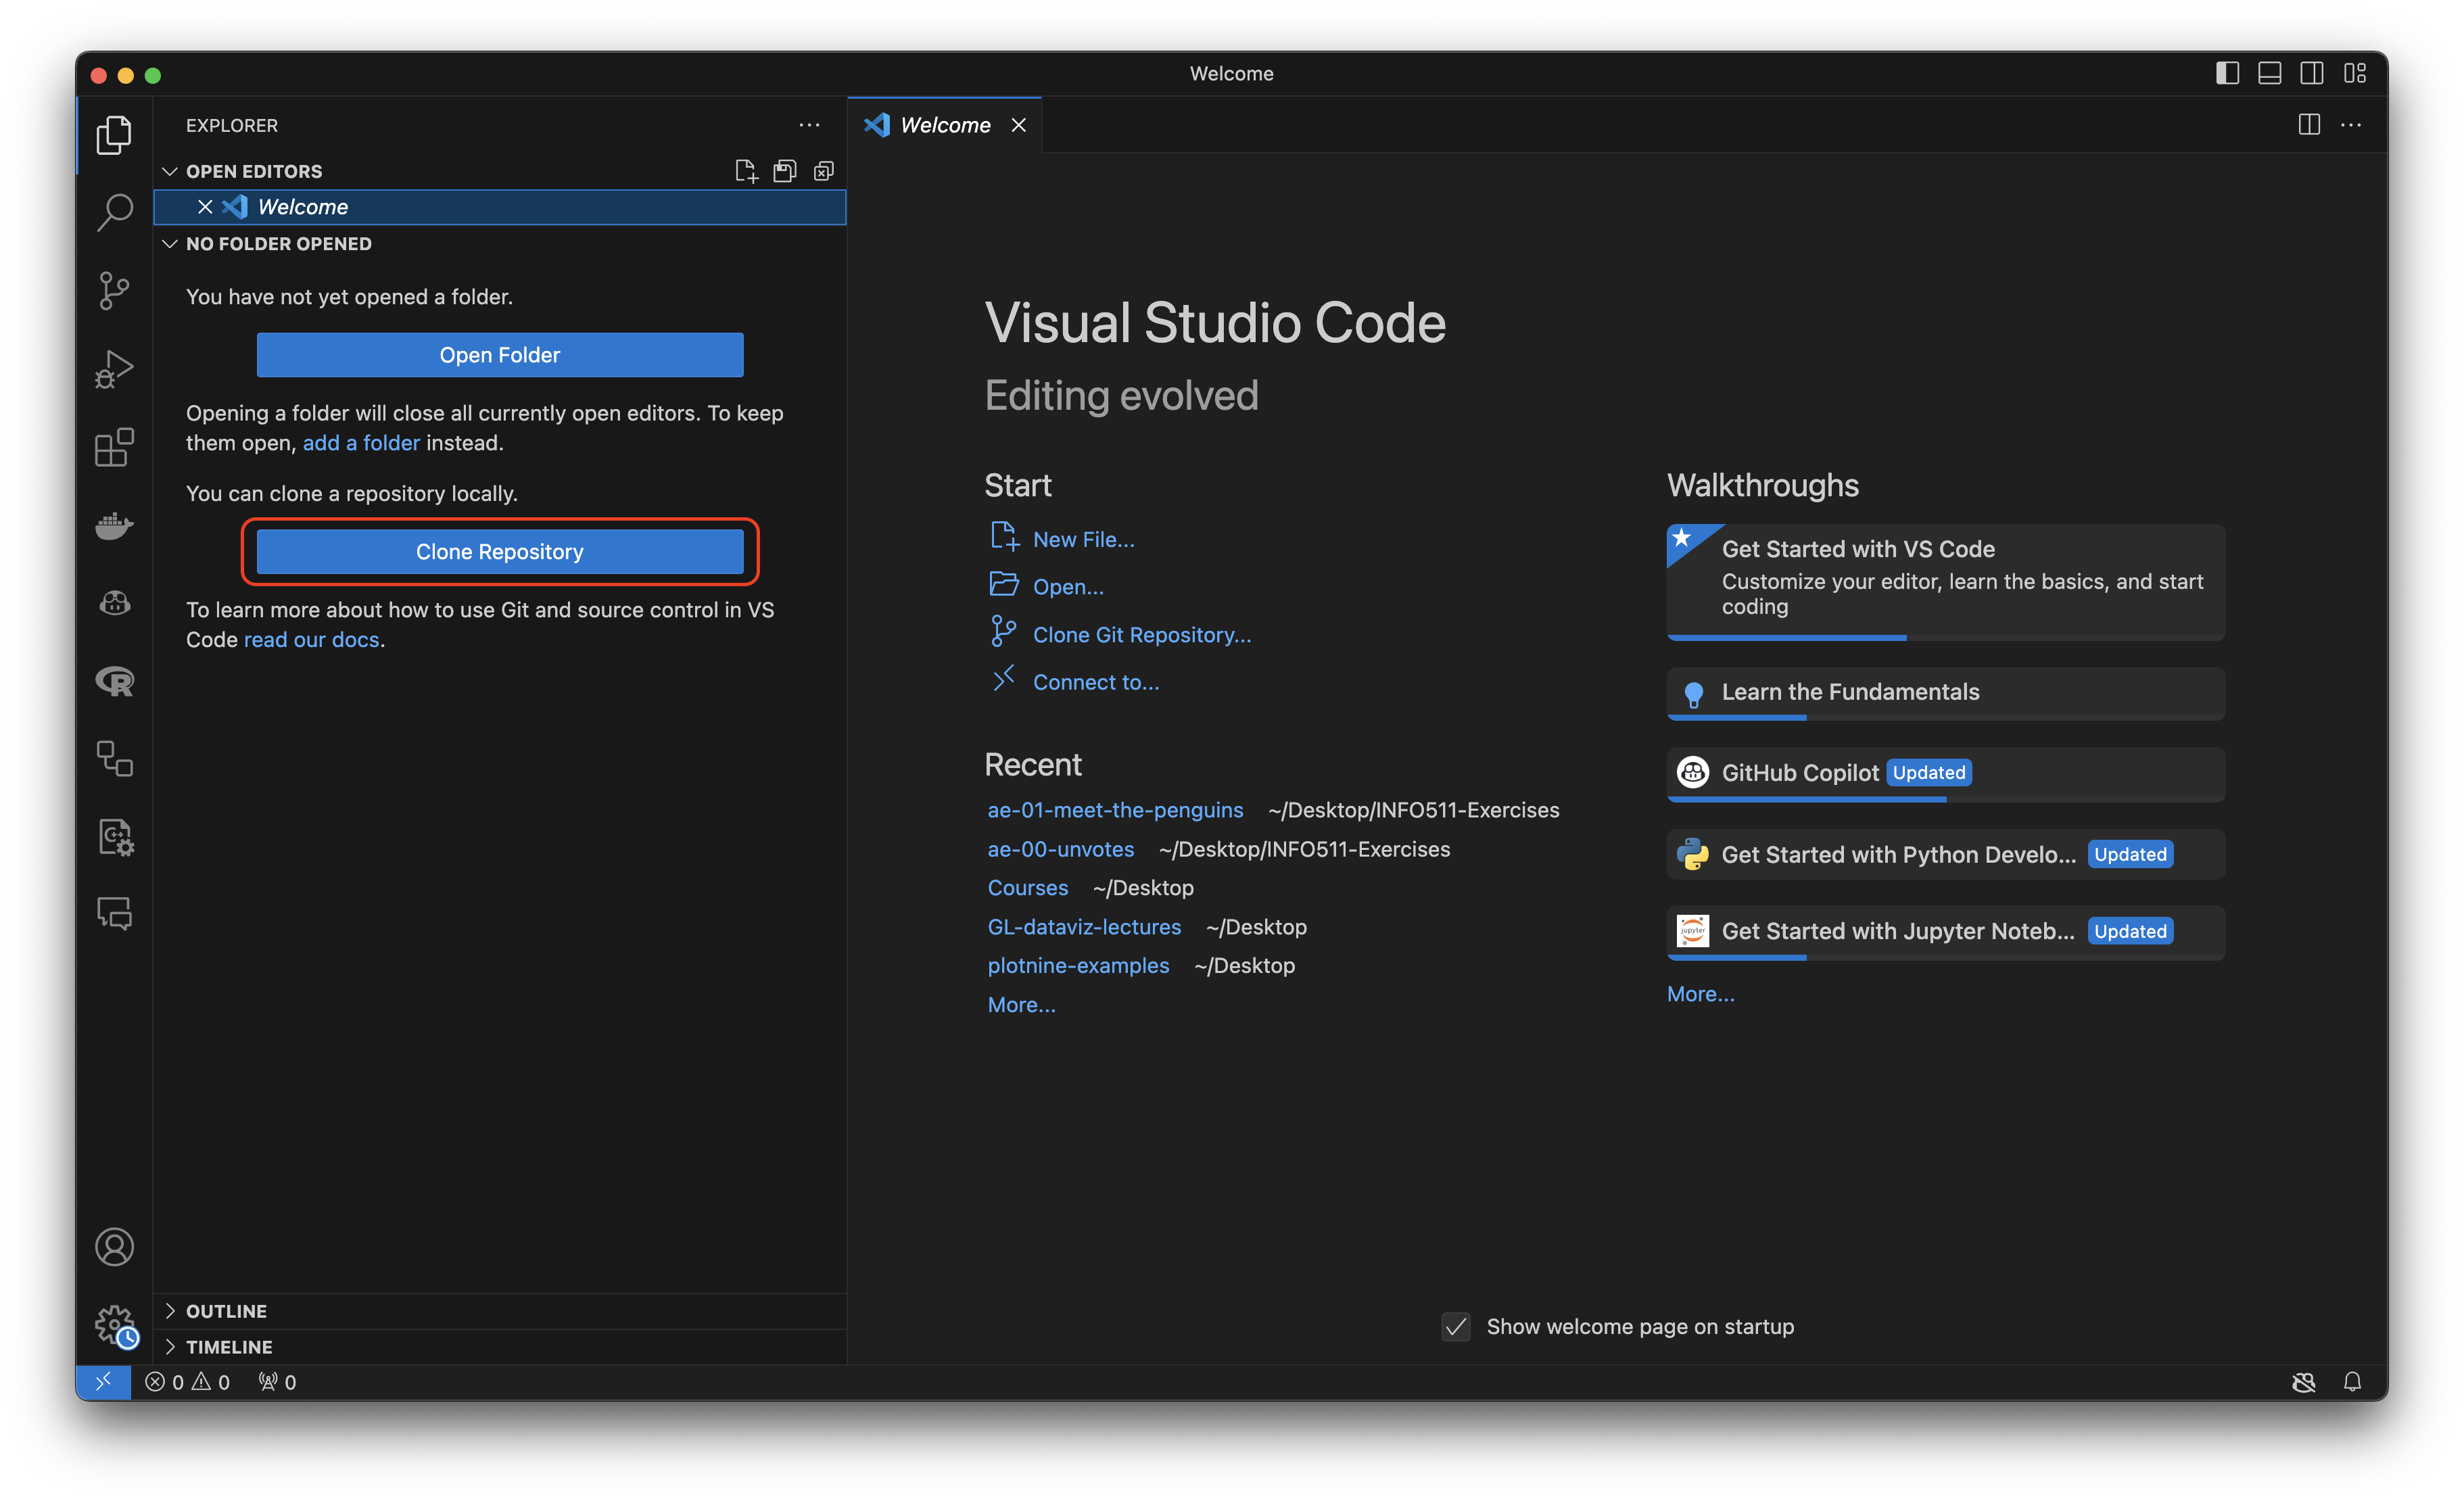The image size is (2464, 1501).
Task: Open Run and Debug view
Action: point(114,369)
